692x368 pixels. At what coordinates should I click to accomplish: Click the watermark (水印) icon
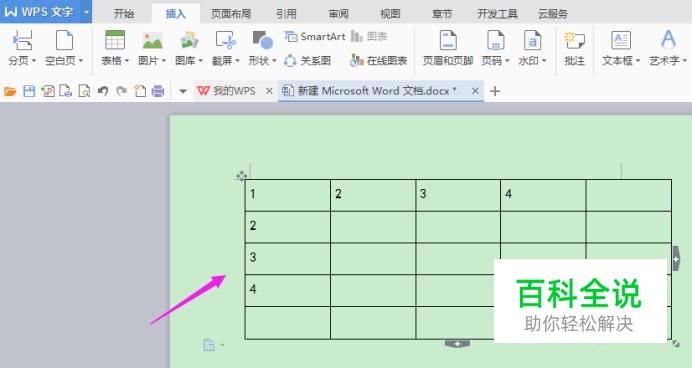[532, 40]
